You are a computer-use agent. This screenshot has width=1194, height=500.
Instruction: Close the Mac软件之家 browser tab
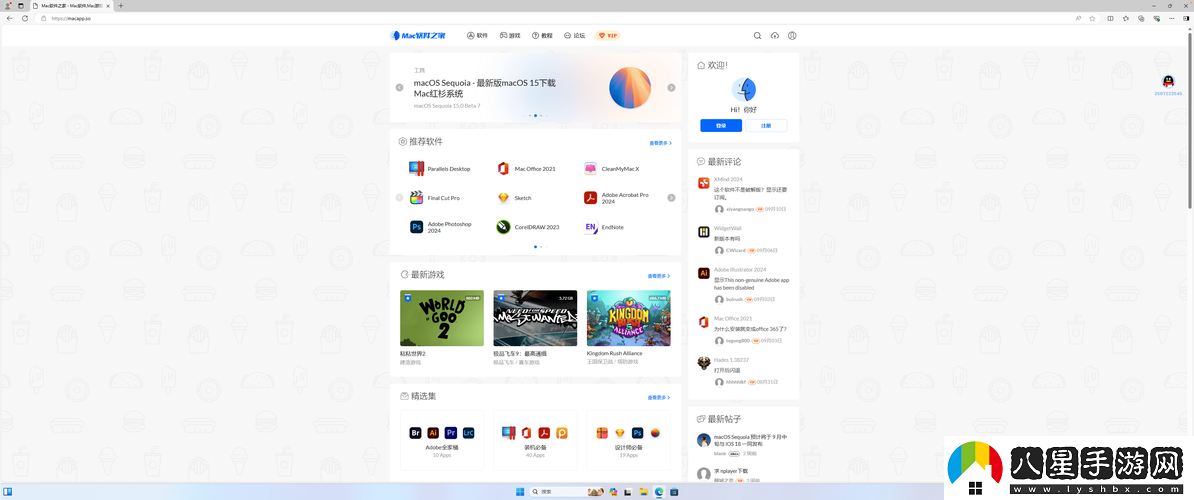pos(108,5)
